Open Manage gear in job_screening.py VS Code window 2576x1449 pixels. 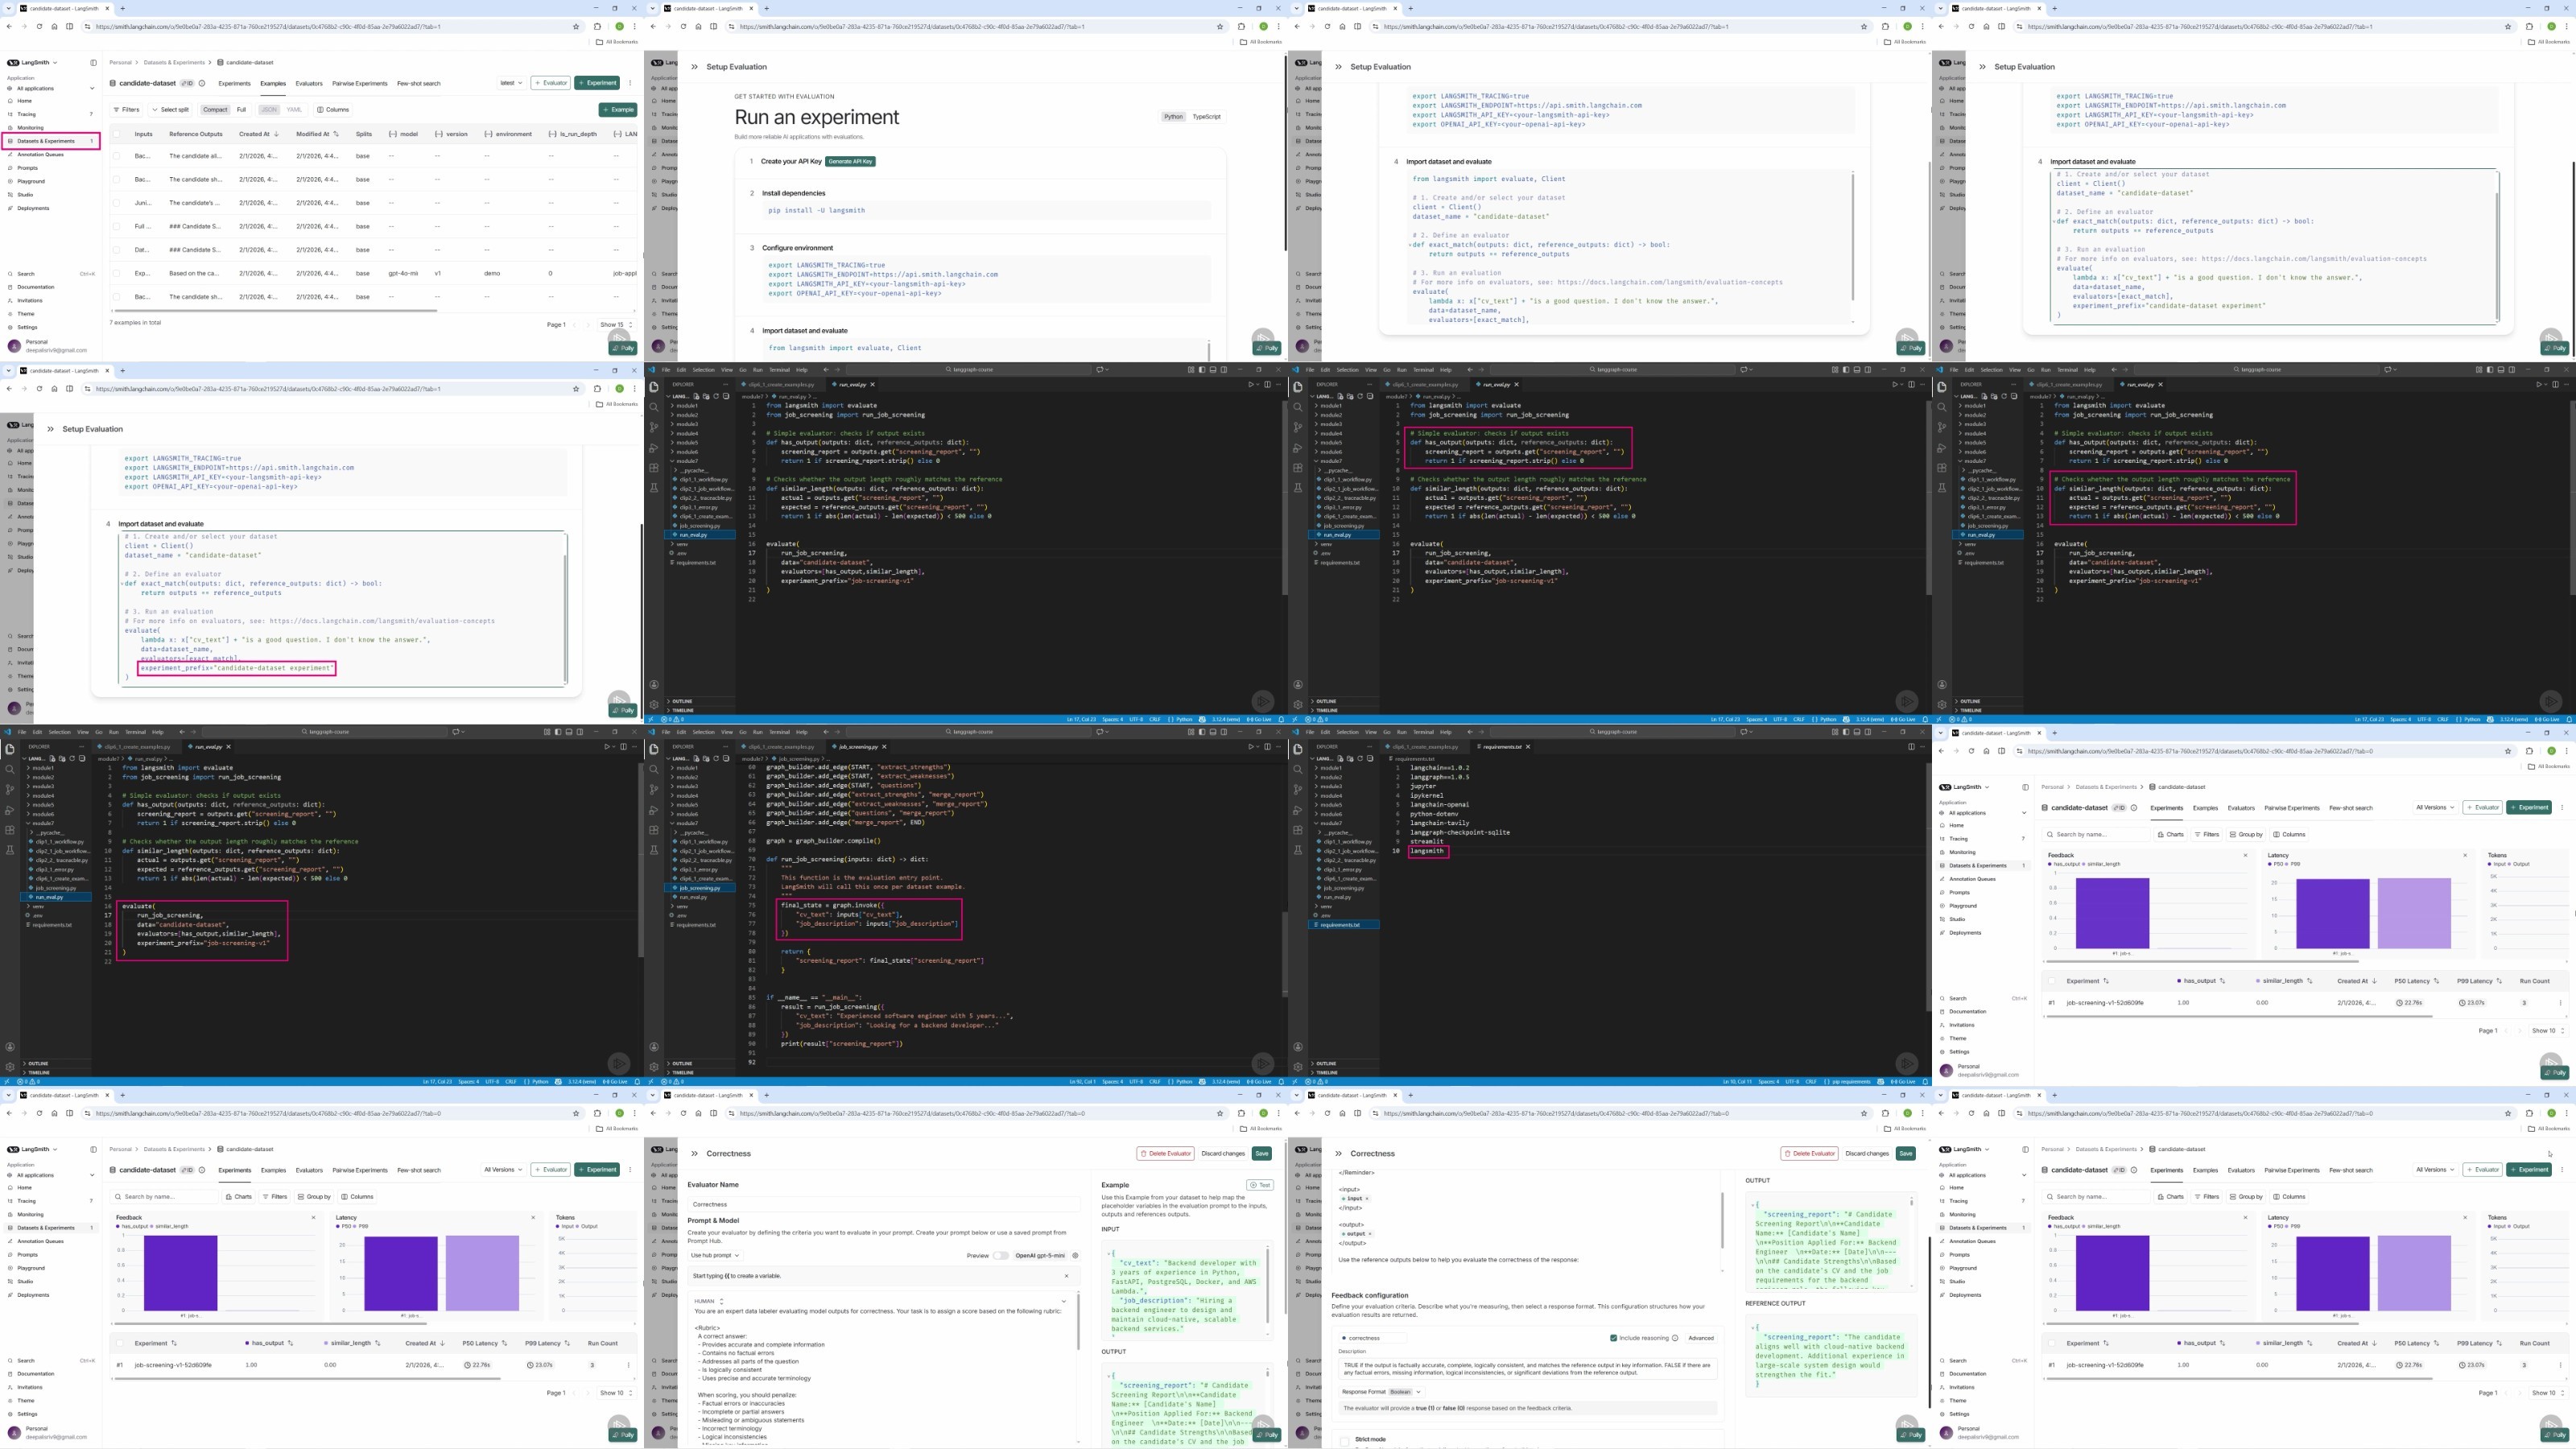pos(654,1067)
